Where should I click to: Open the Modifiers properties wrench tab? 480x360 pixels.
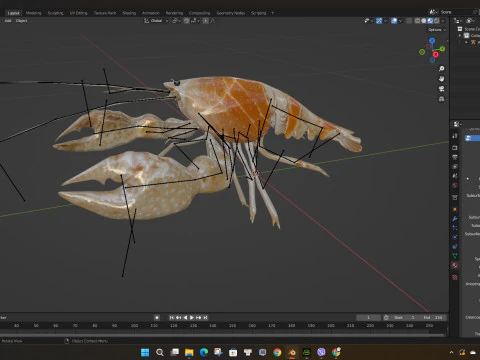(x=455, y=219)
